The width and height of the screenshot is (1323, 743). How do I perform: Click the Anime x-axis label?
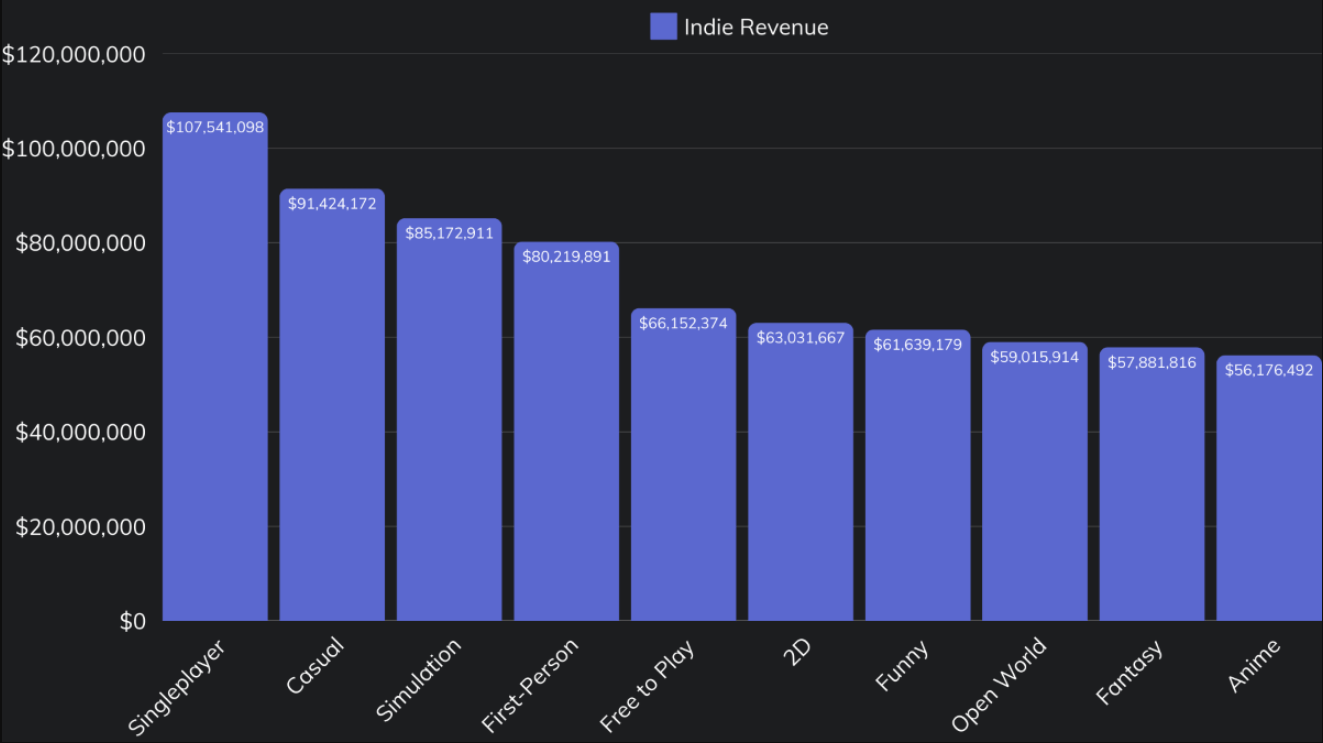1254,667
